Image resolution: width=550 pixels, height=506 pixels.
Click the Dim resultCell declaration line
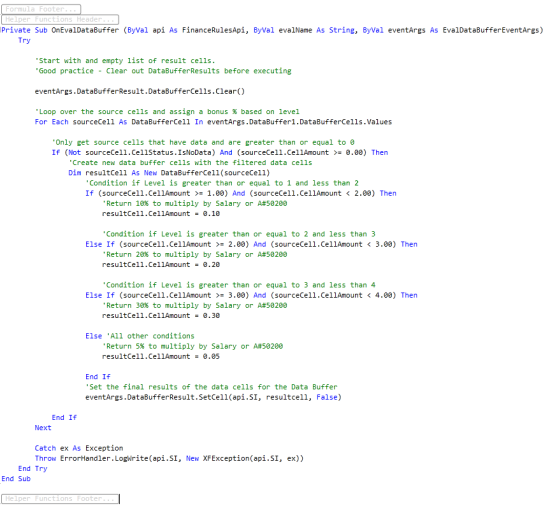point(169,173)
